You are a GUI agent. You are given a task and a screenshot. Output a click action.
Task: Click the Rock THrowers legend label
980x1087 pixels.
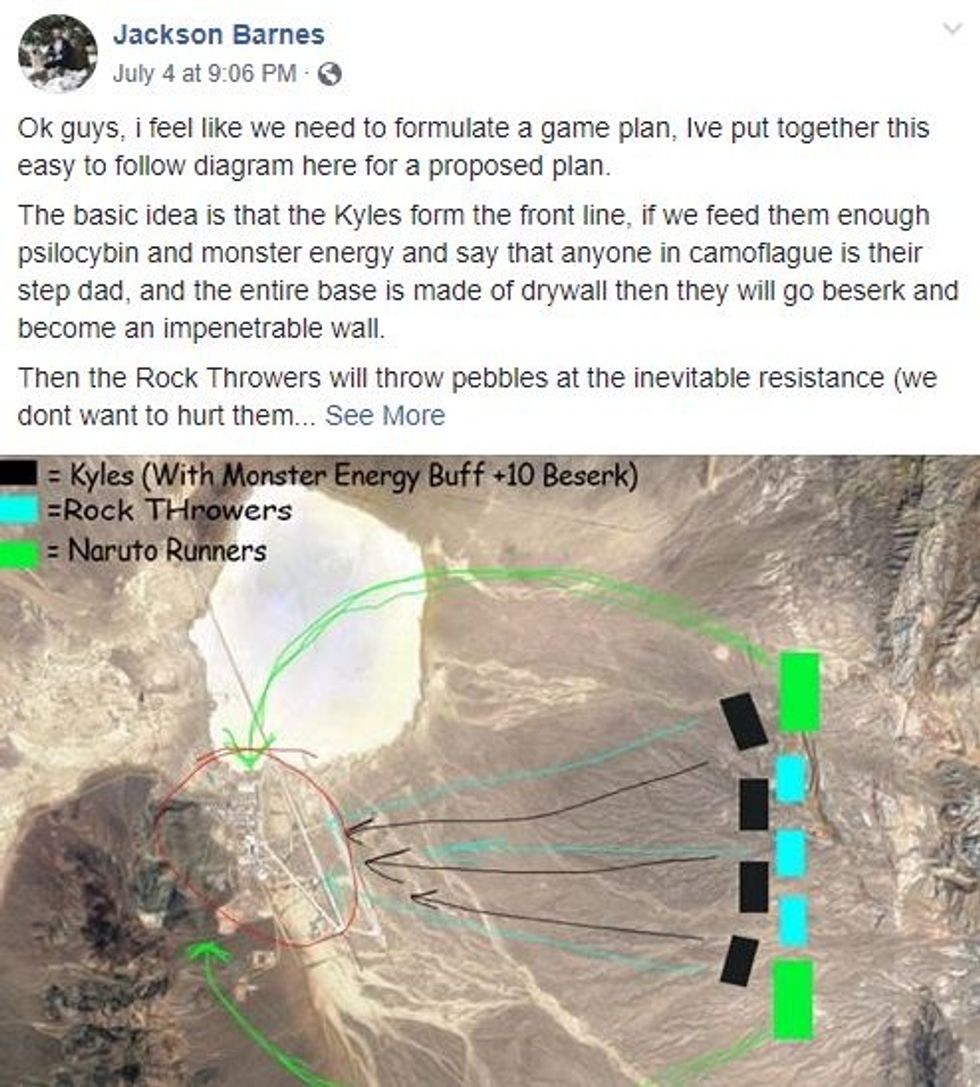(169, 511)
